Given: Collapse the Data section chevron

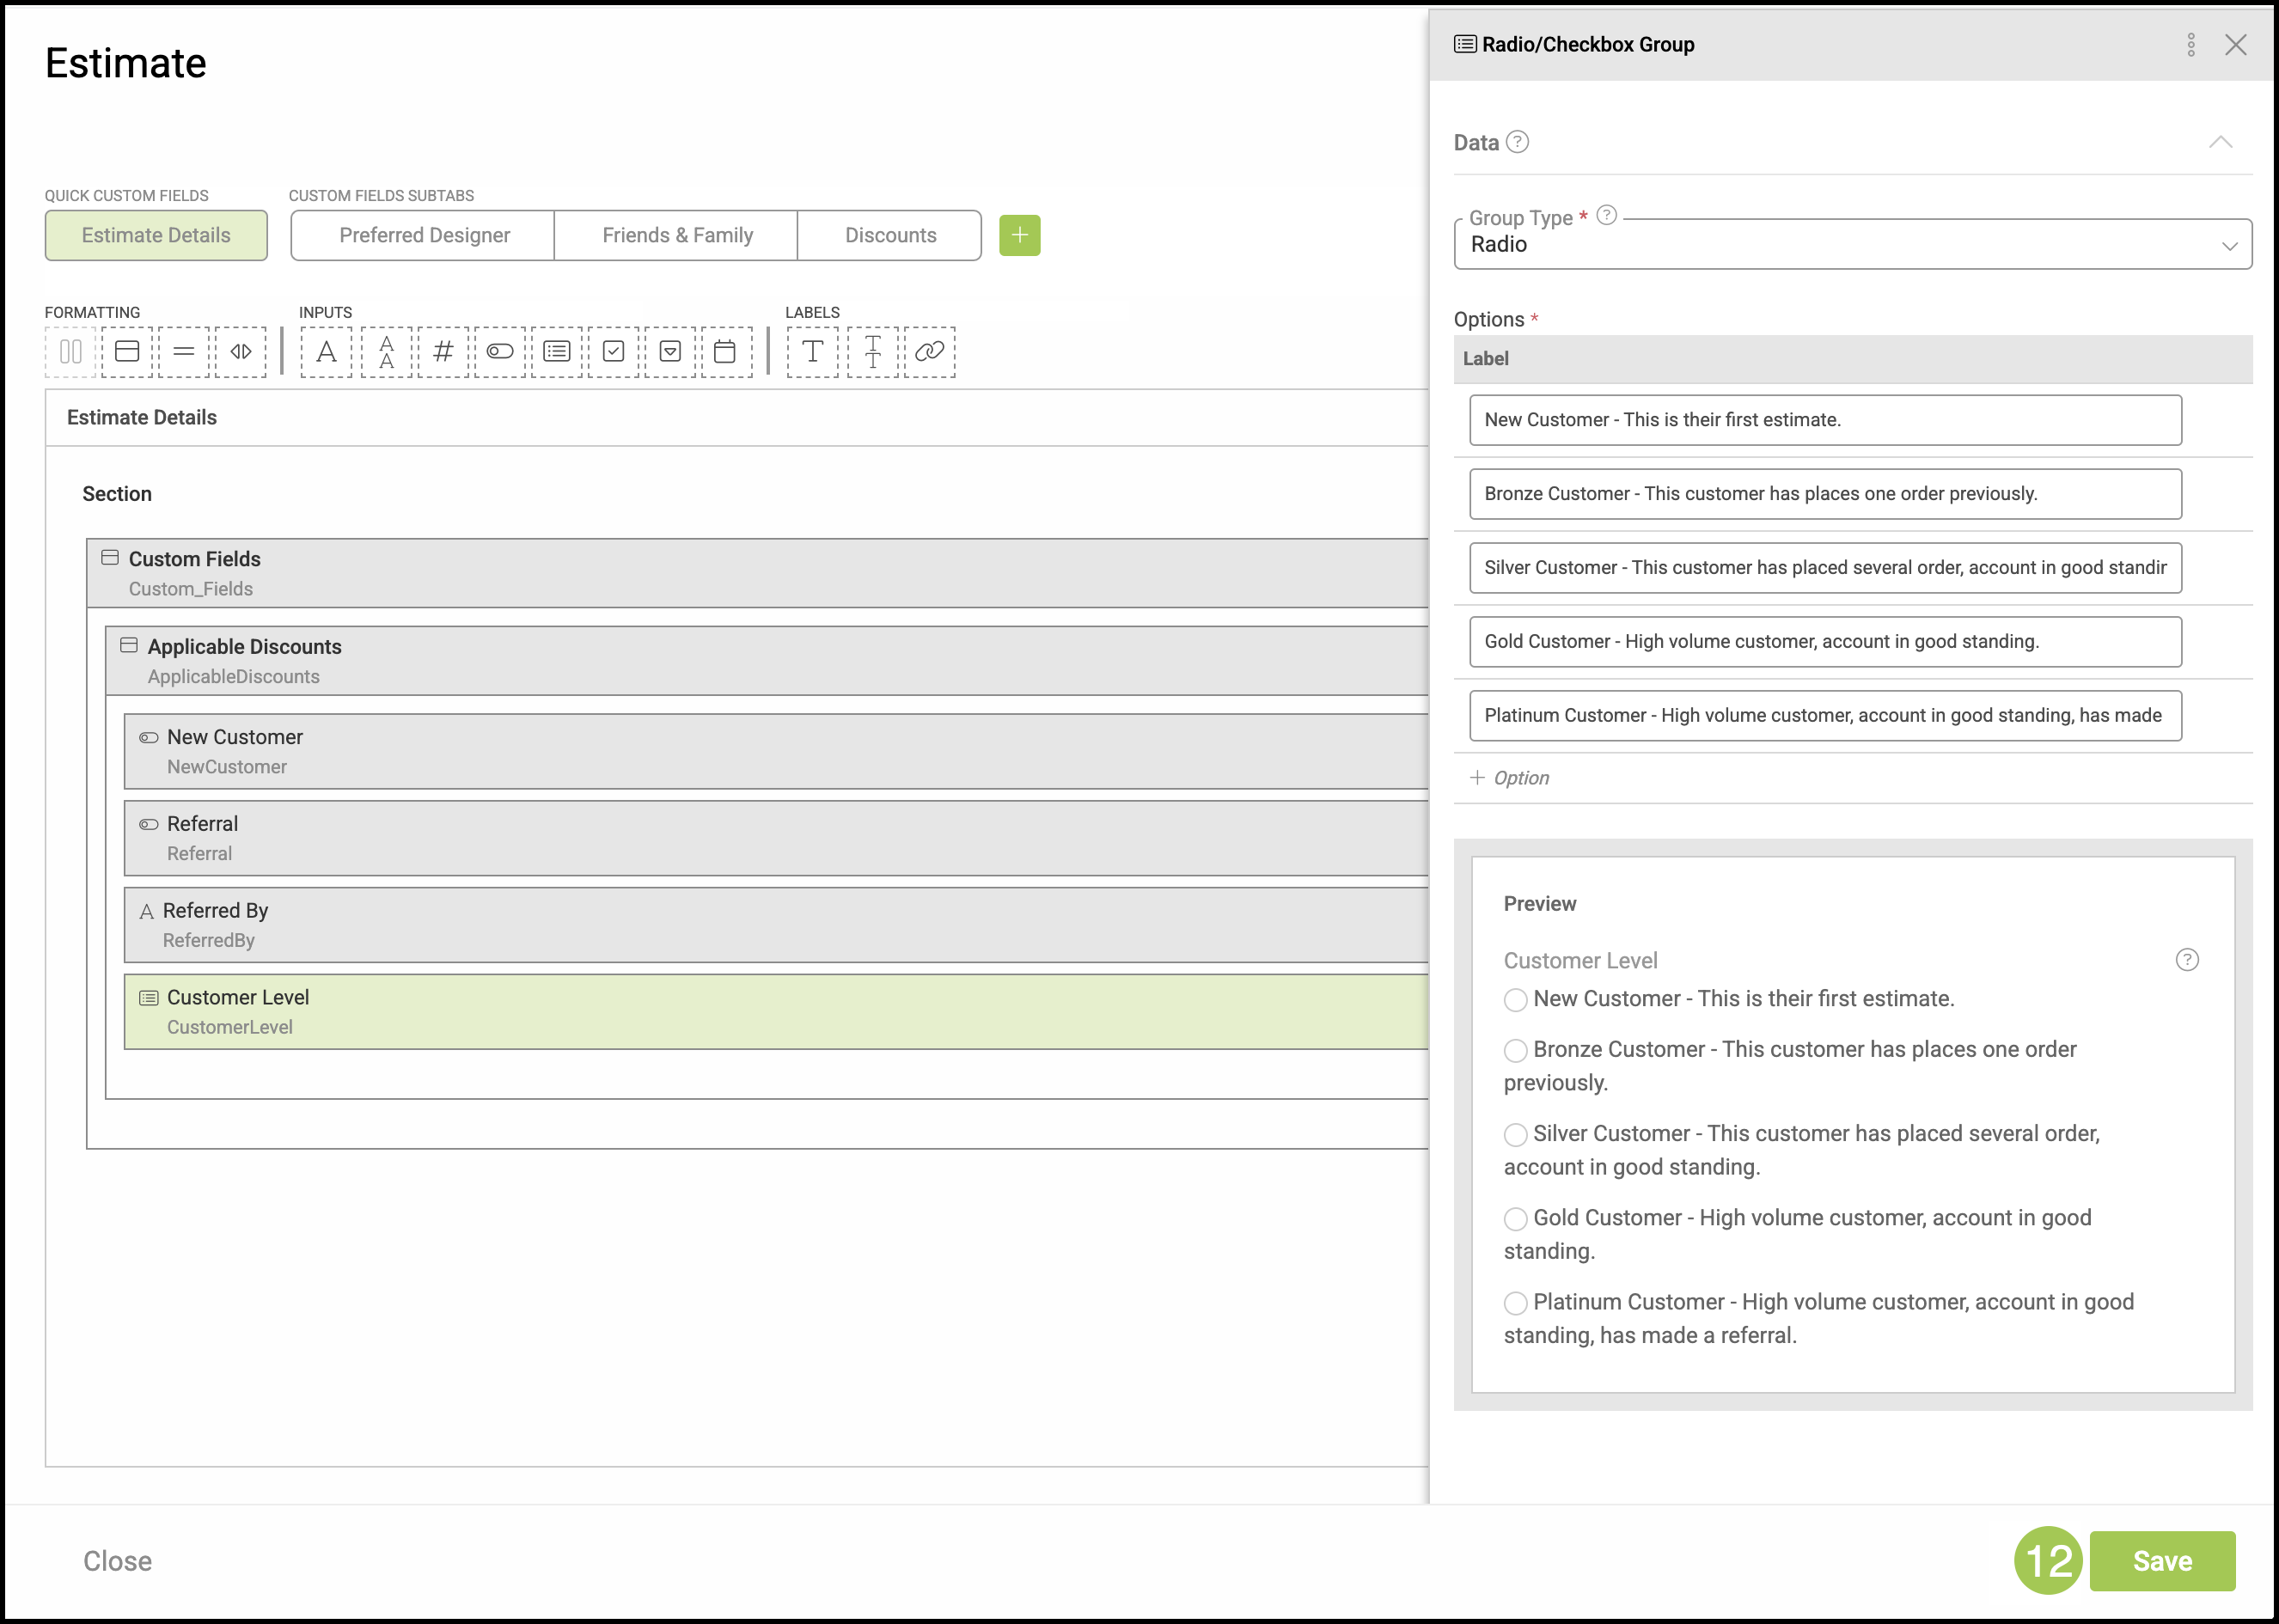Looking at the screenshot, I should [2219, 142].
